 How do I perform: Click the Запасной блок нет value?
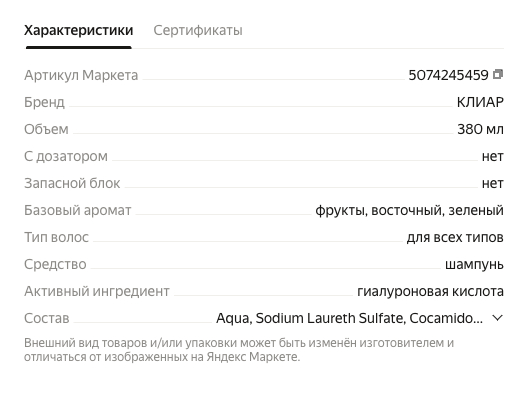[x=493, y=184]
